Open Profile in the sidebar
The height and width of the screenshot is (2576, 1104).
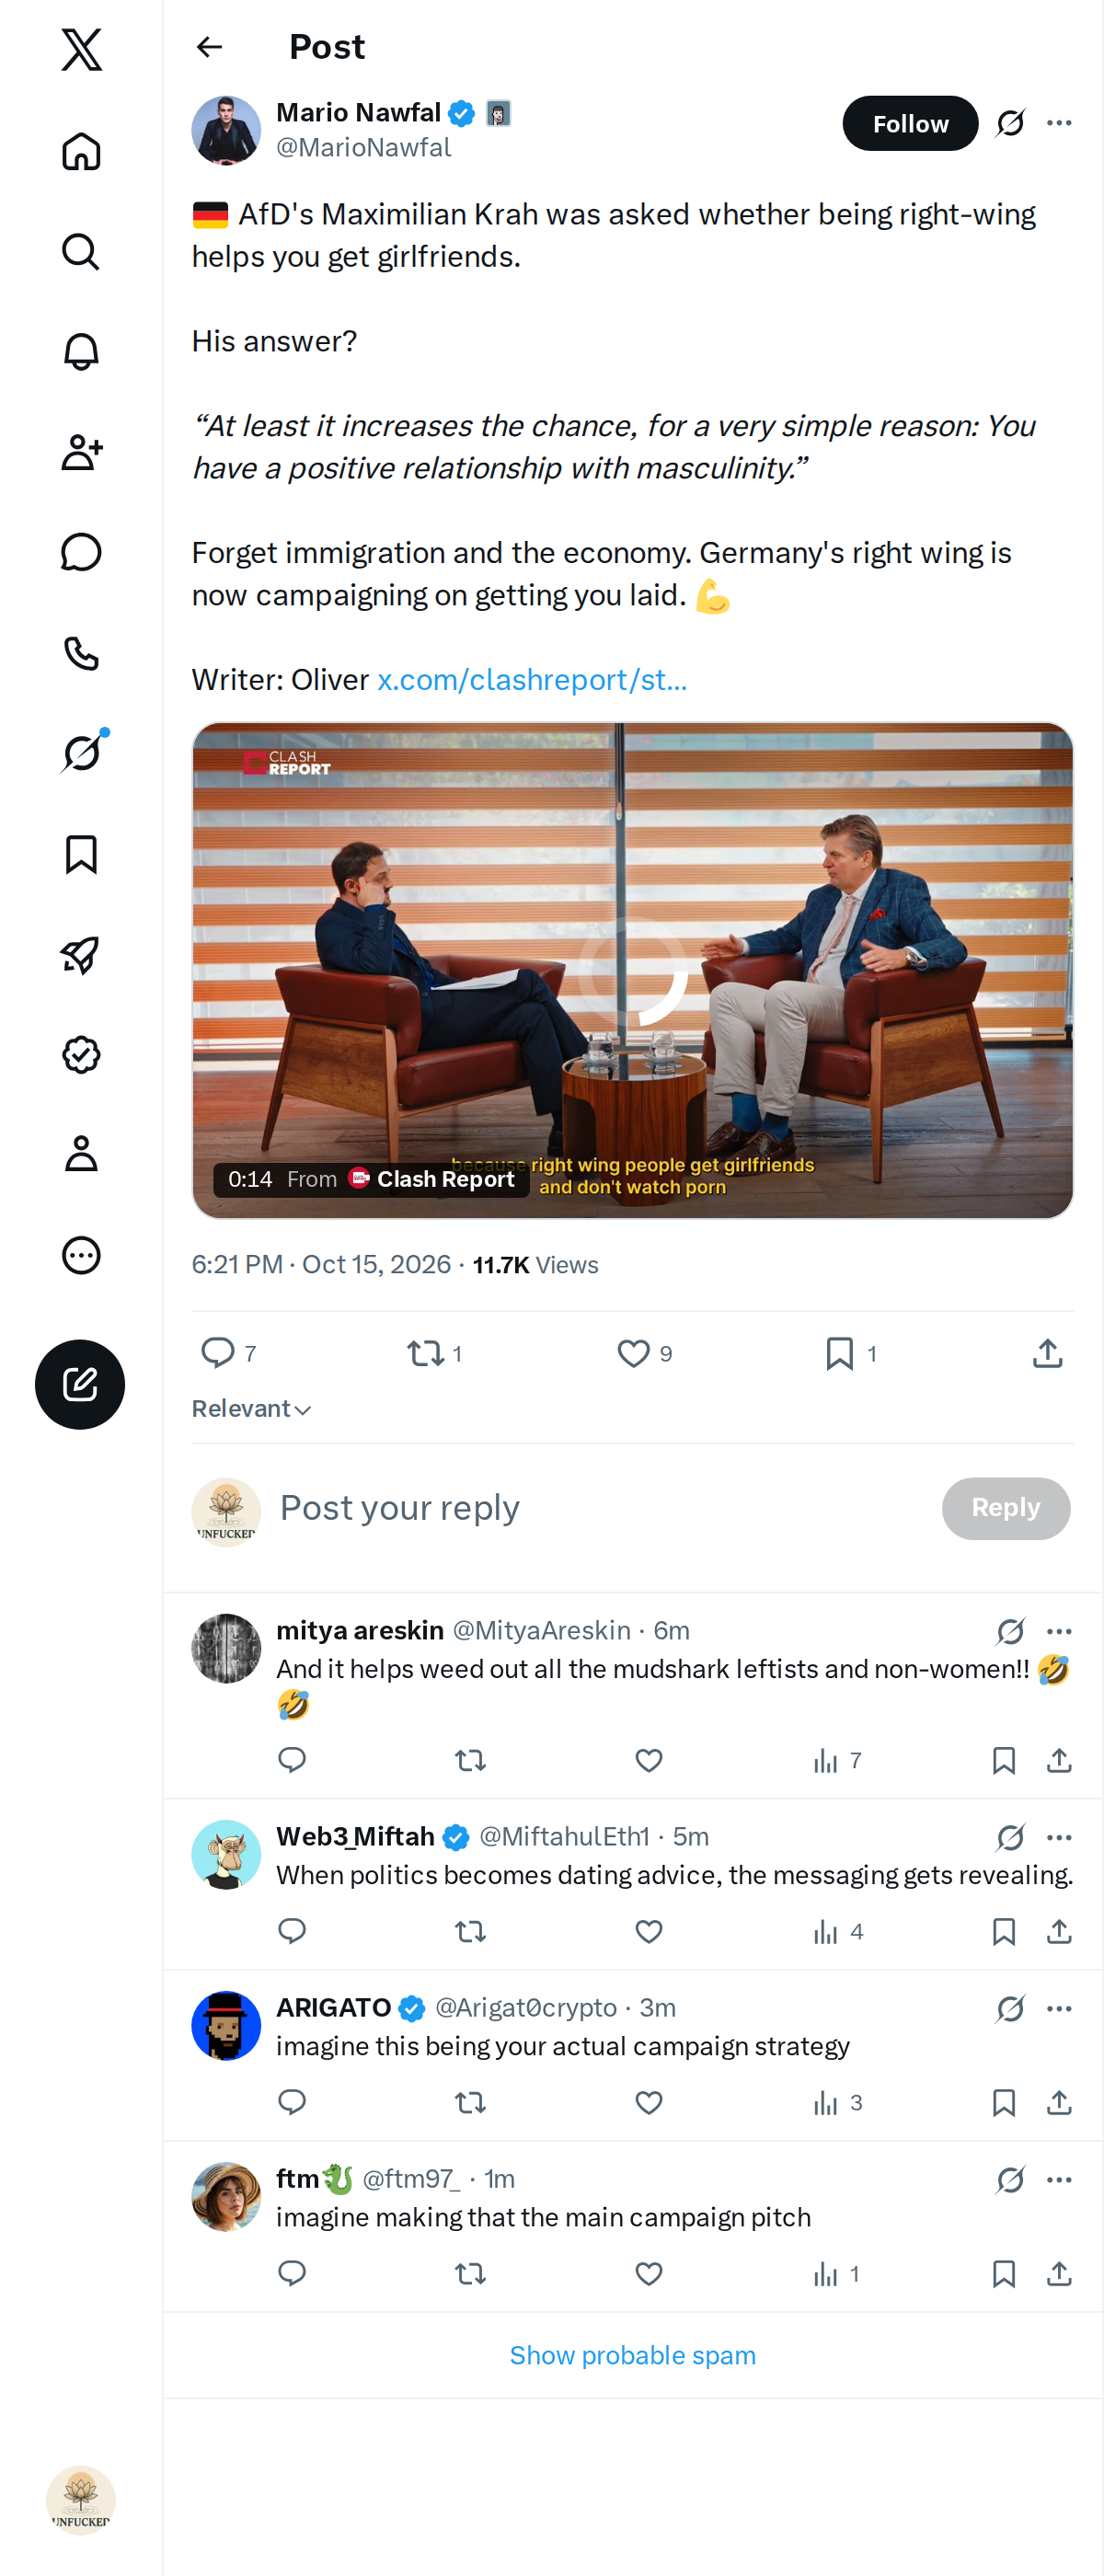pyautogui.click(x=81, y=1155)
